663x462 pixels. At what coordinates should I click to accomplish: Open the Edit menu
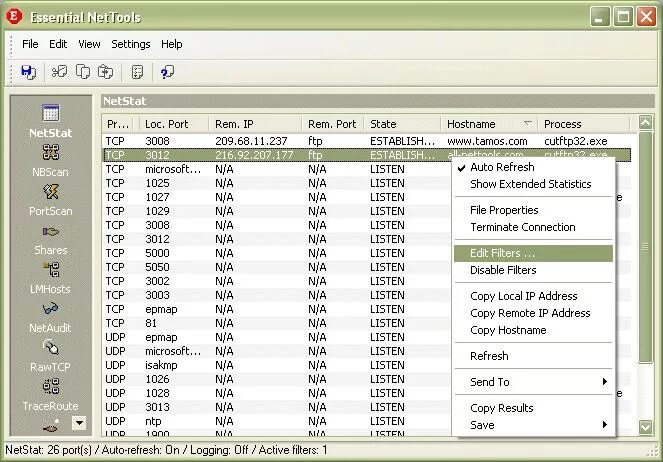pos(58,44)
